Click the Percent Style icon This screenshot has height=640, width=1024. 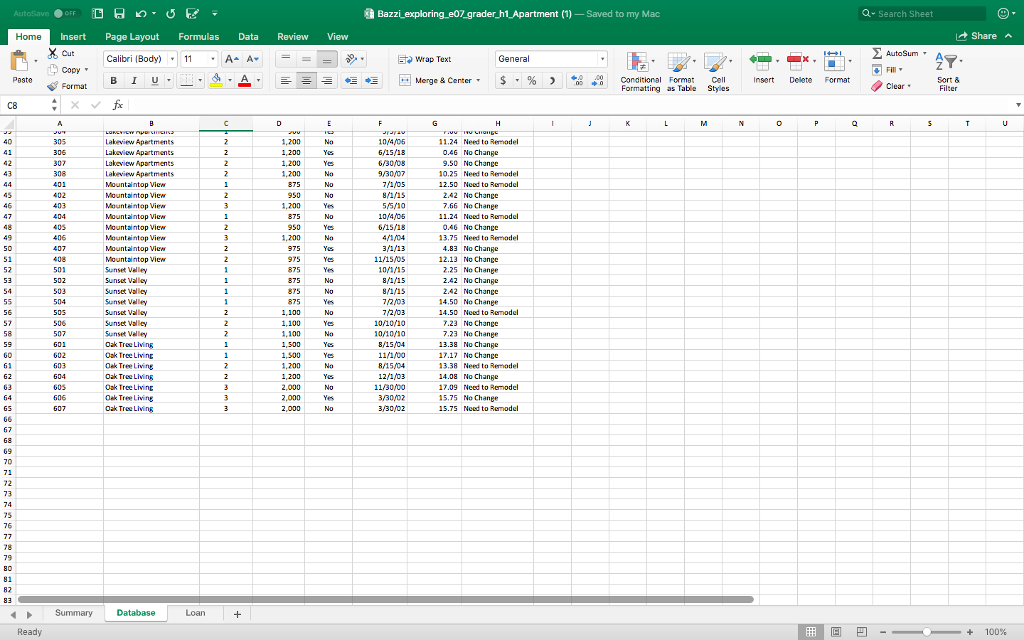point(531,80)
